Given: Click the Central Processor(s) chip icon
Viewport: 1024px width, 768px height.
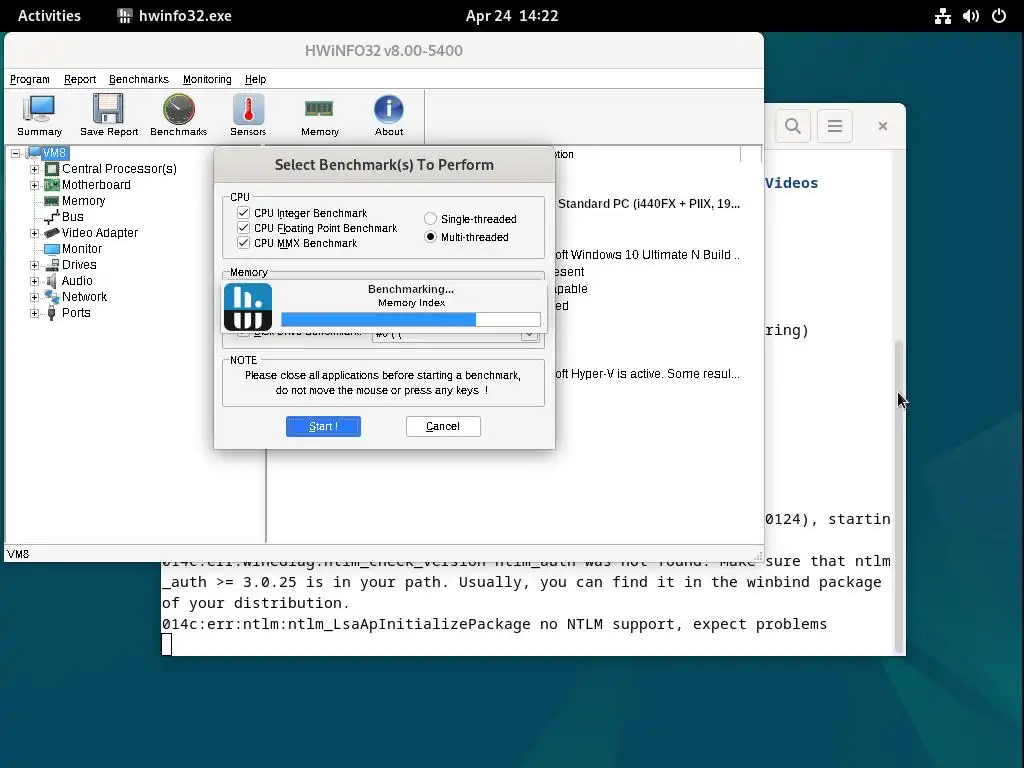Looking at the screenshot, I should click(x=52, y=169).
